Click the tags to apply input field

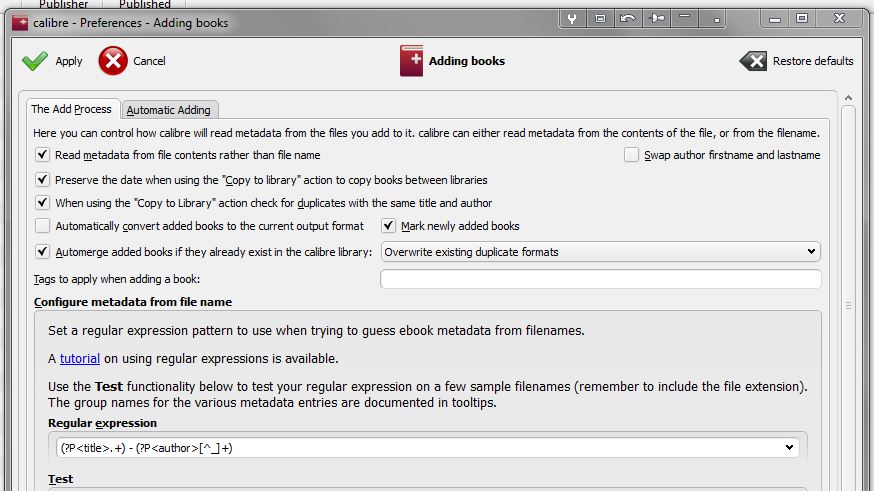point(600,279)
